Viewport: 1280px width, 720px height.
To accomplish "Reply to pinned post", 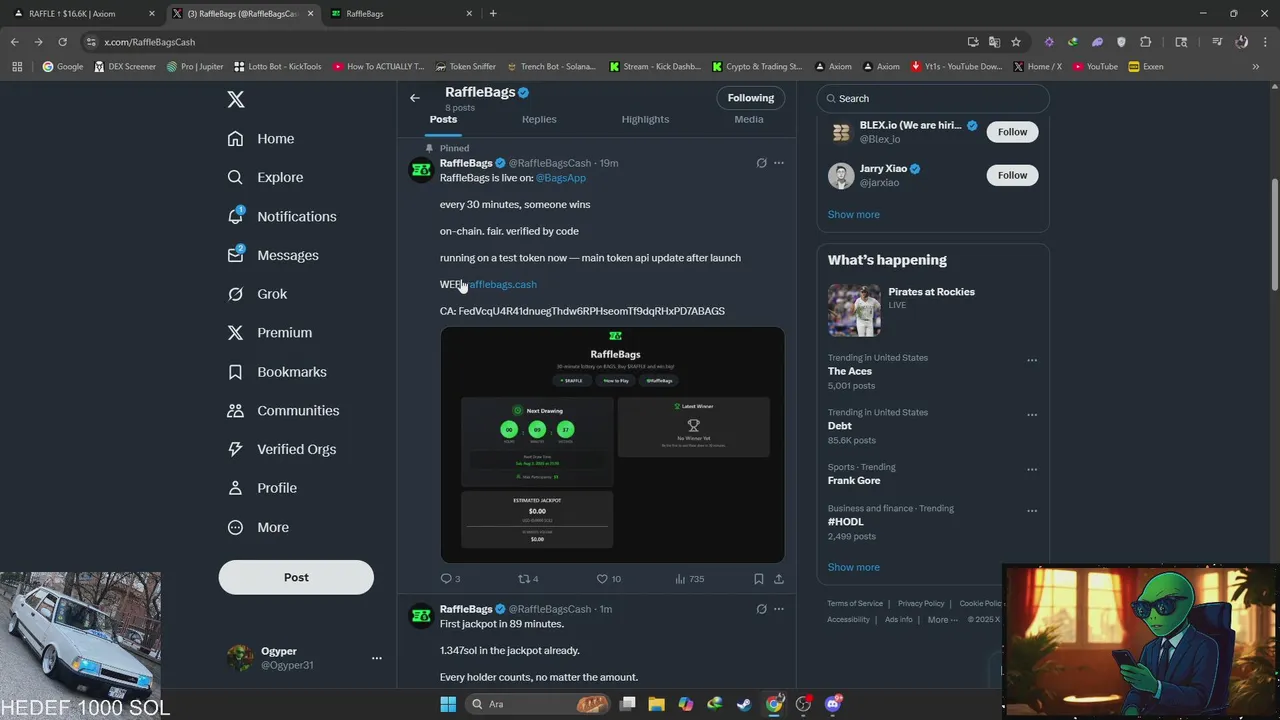I will point(450,579).
